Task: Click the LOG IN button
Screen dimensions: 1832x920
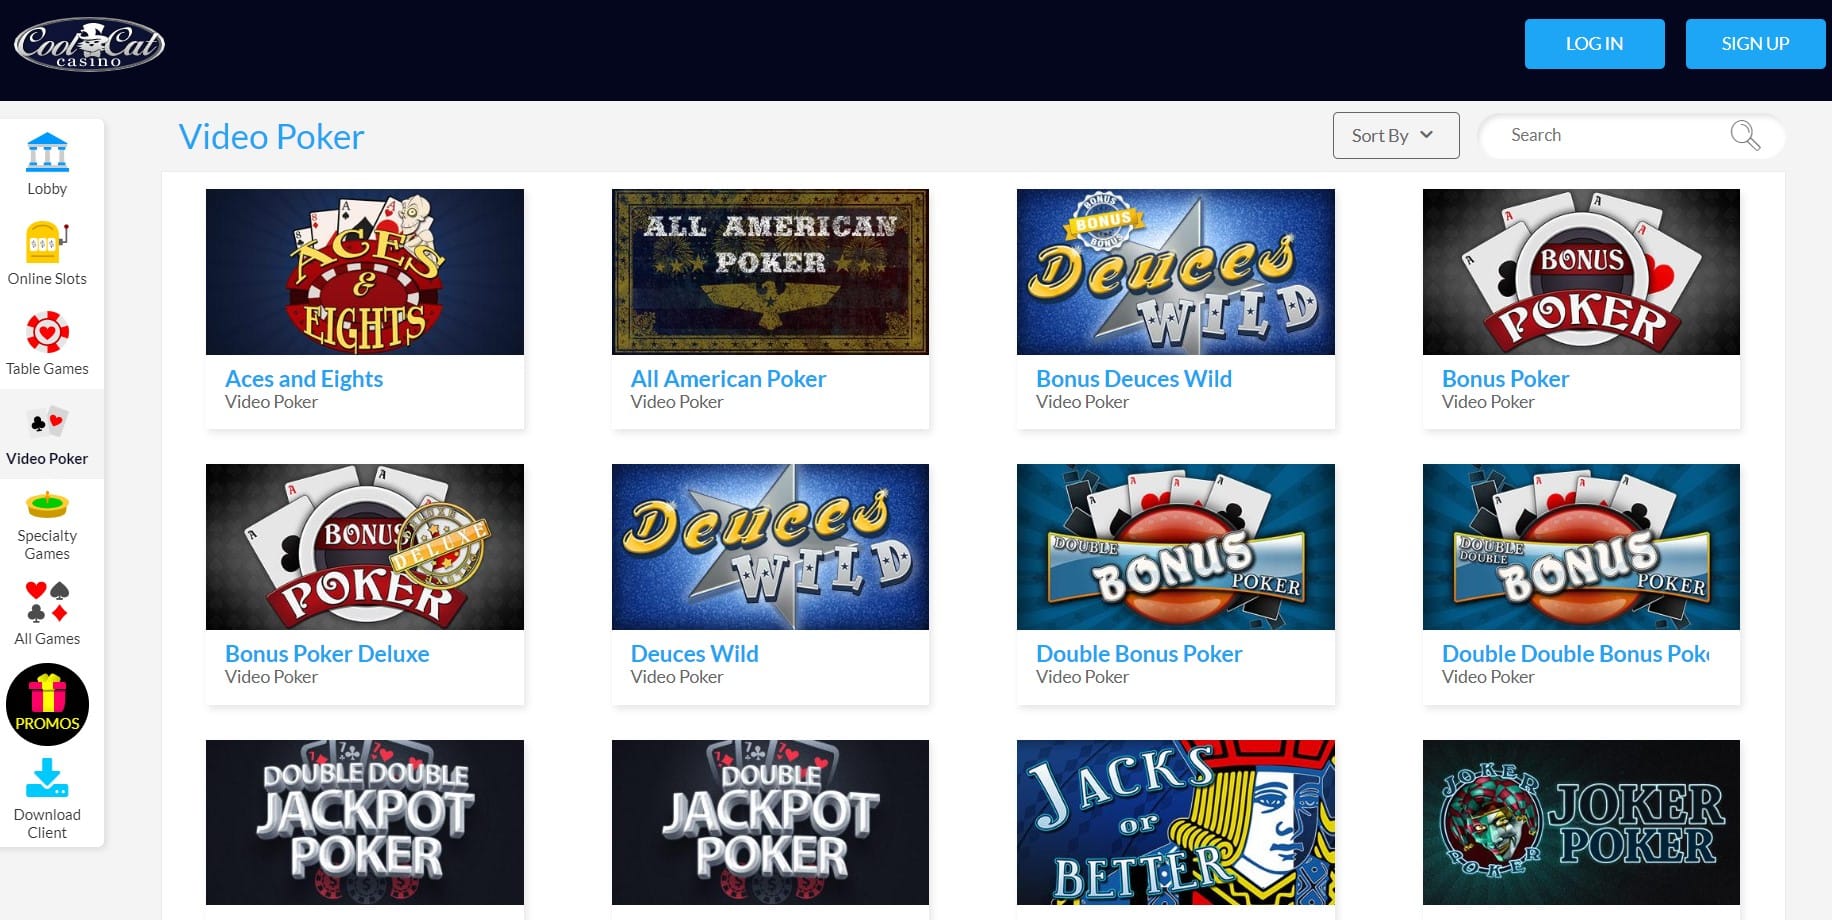Action: coord(1594,44)
